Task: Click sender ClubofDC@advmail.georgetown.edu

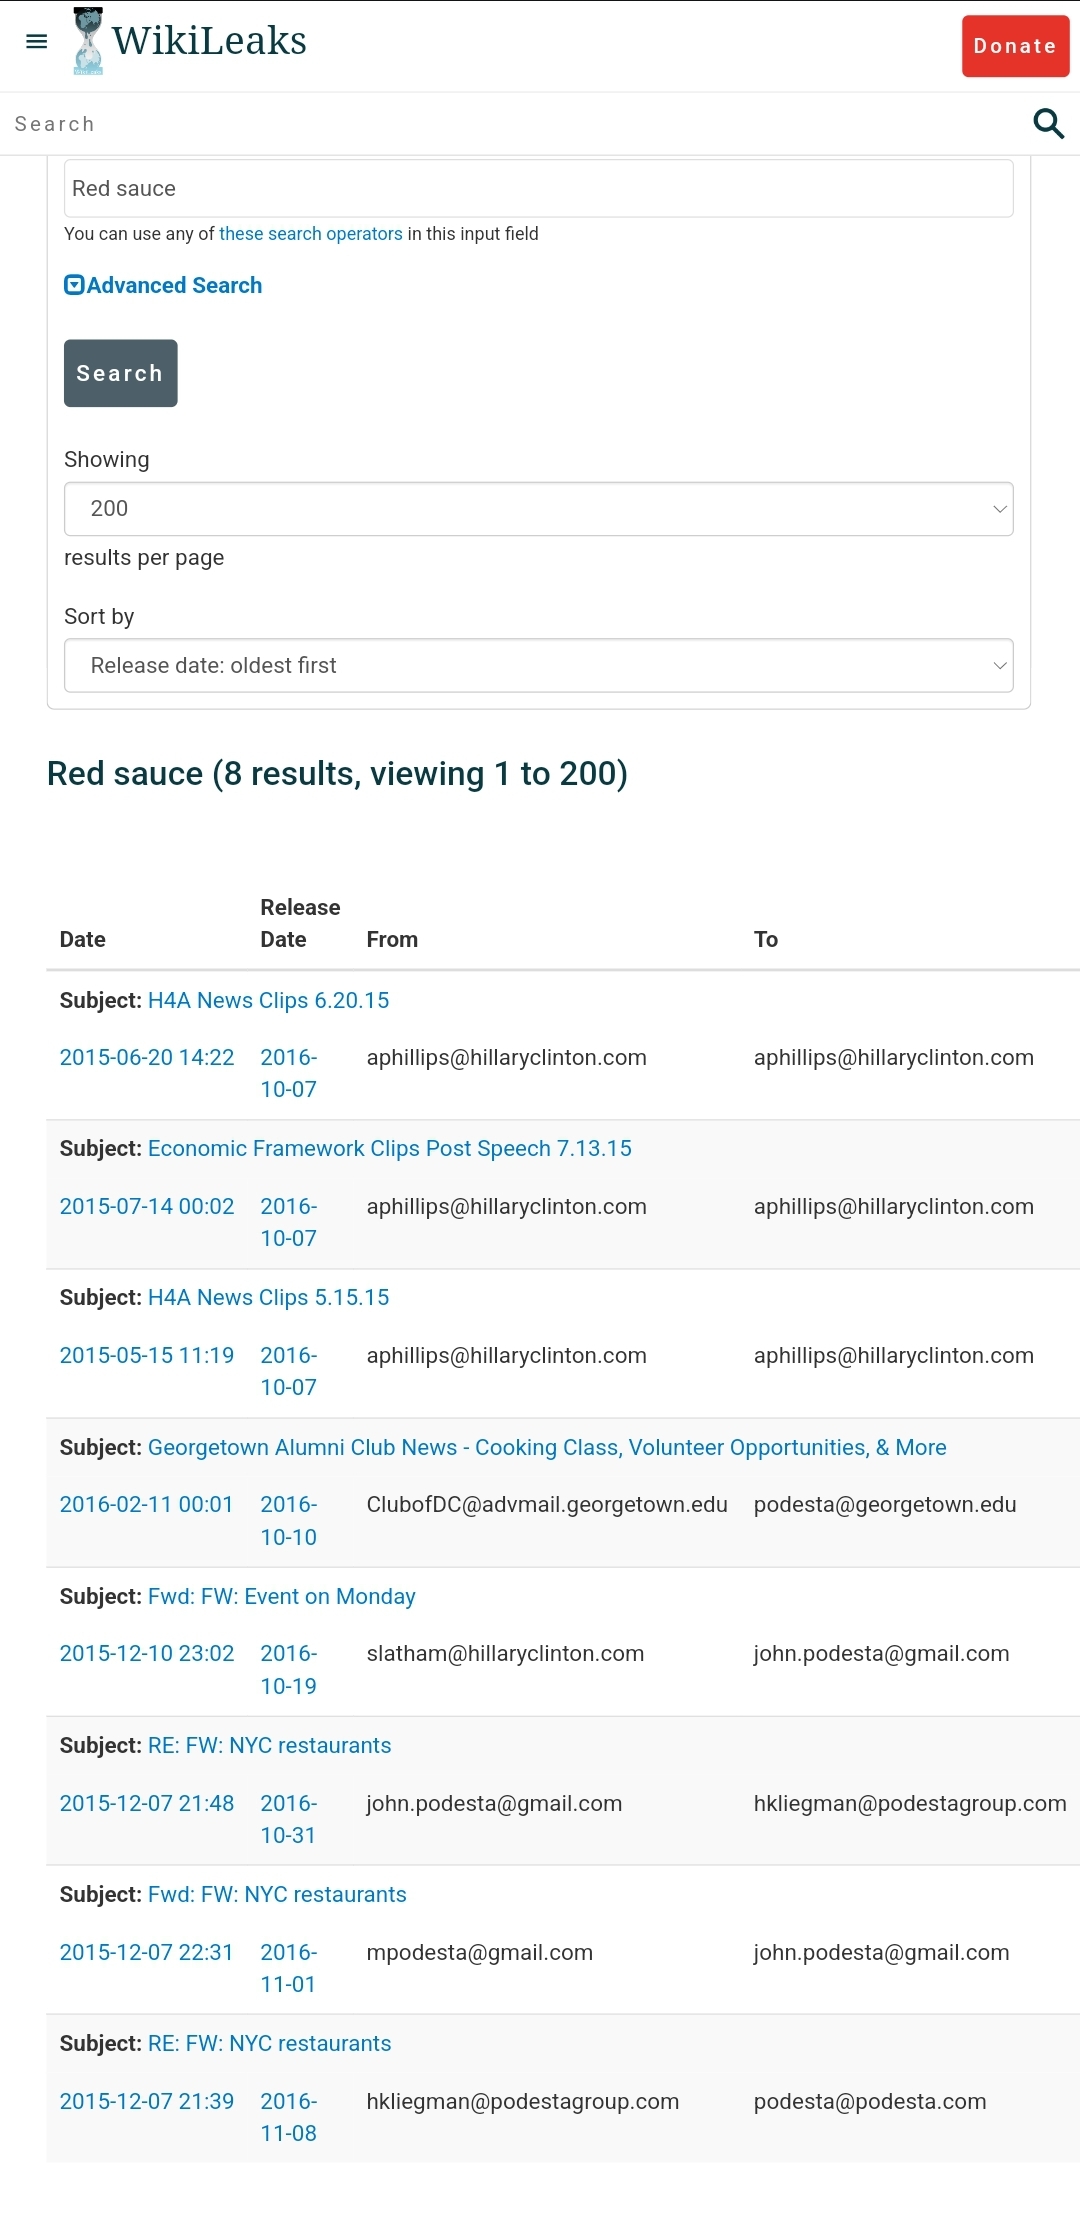Action: click(x=547, y=1505)
